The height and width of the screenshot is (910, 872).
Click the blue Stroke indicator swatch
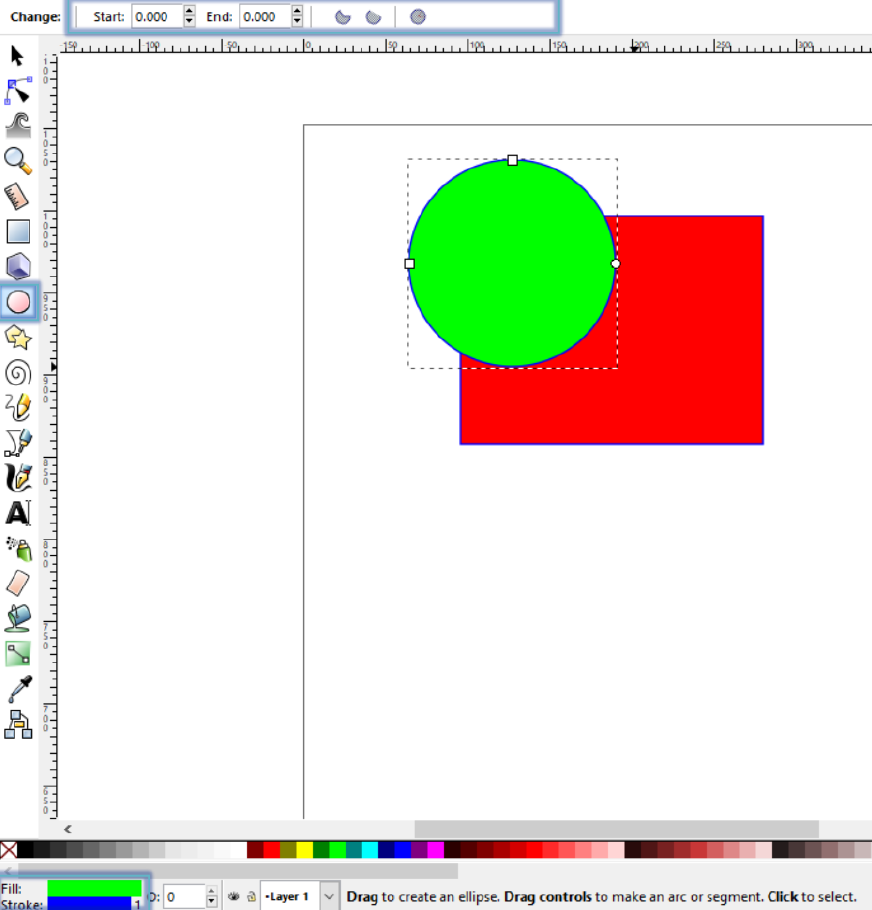pyautogui.click(x=89, y=904)
